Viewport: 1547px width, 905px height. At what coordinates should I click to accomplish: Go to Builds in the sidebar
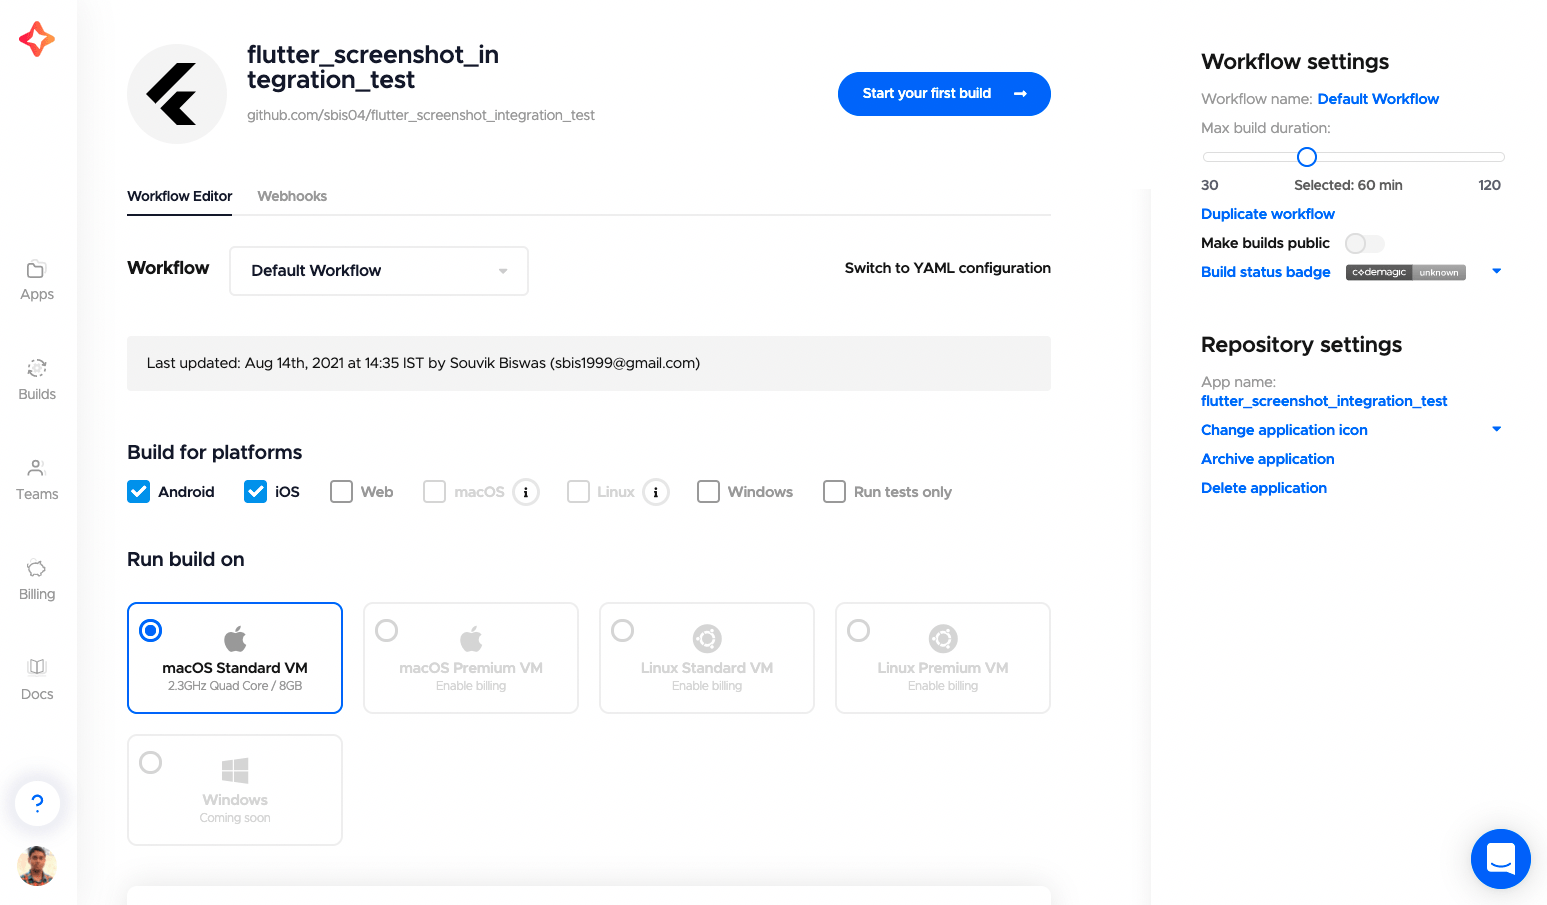(x=37, y=380)
